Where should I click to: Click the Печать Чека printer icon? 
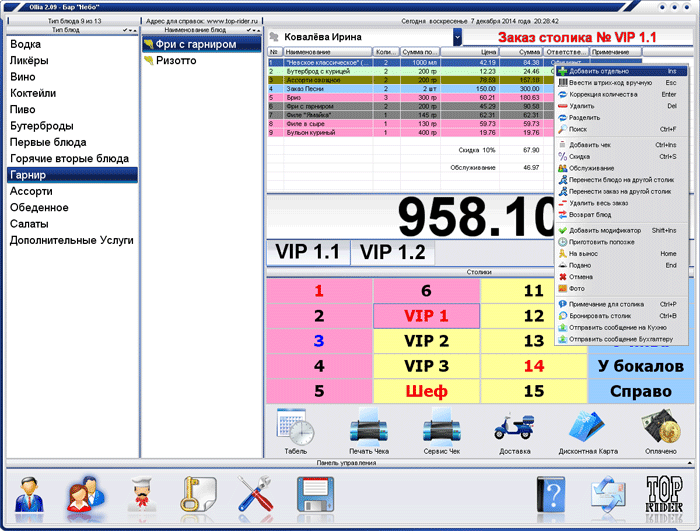(x=369, y=432)
